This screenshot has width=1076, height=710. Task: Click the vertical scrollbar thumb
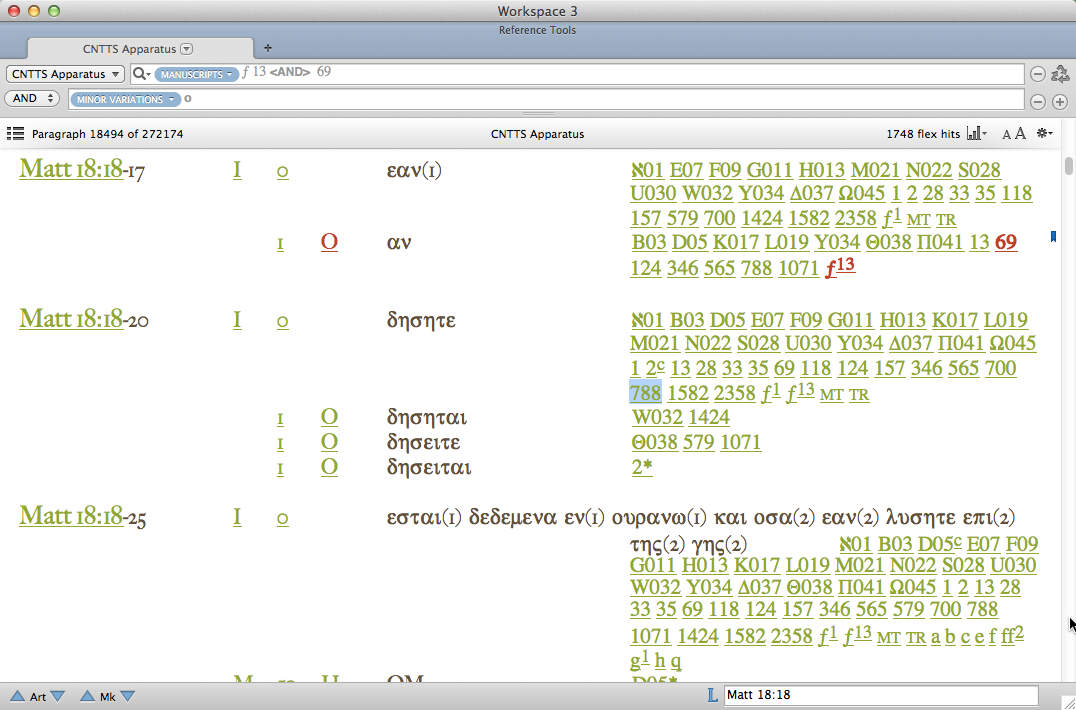click(x=1068, y=166)
